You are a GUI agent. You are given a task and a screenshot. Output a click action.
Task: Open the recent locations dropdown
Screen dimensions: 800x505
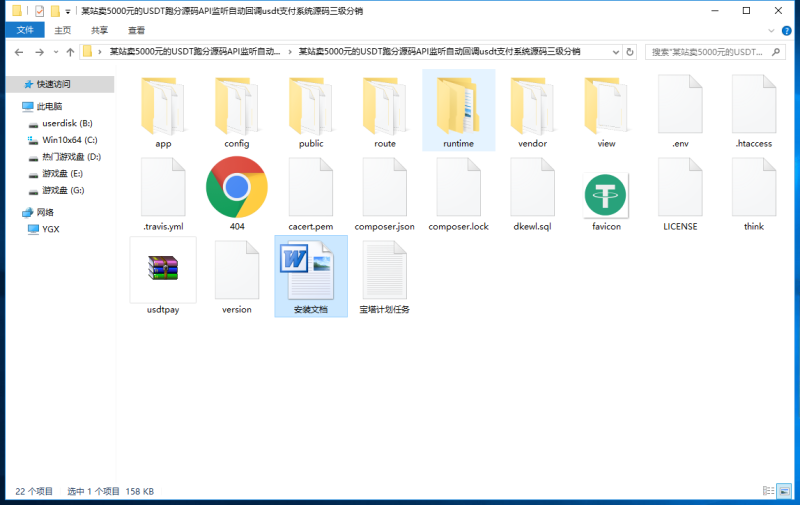point(56,52)
